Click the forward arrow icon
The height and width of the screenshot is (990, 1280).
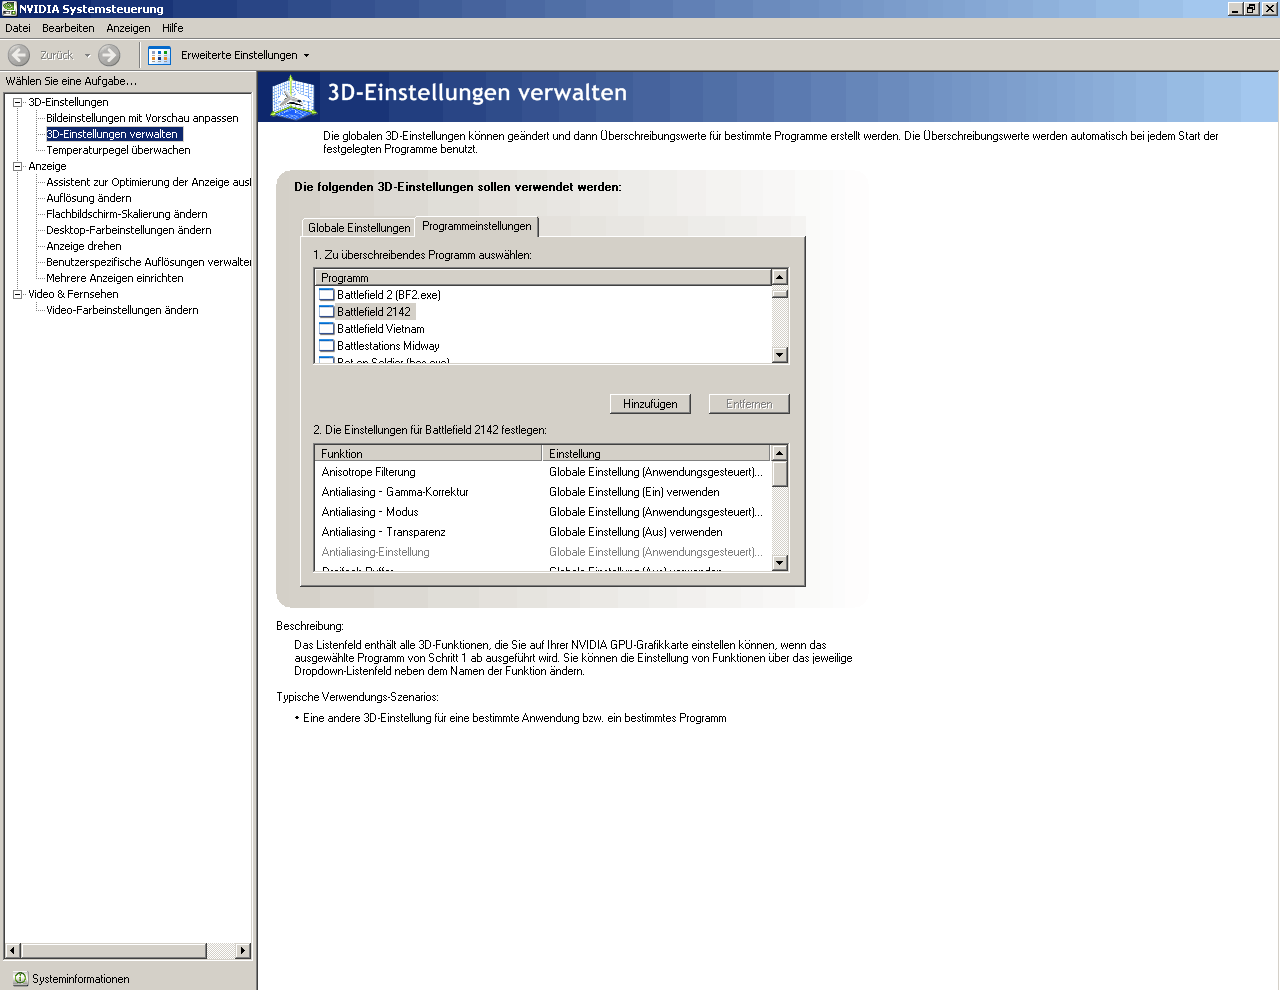click(109, 55)
